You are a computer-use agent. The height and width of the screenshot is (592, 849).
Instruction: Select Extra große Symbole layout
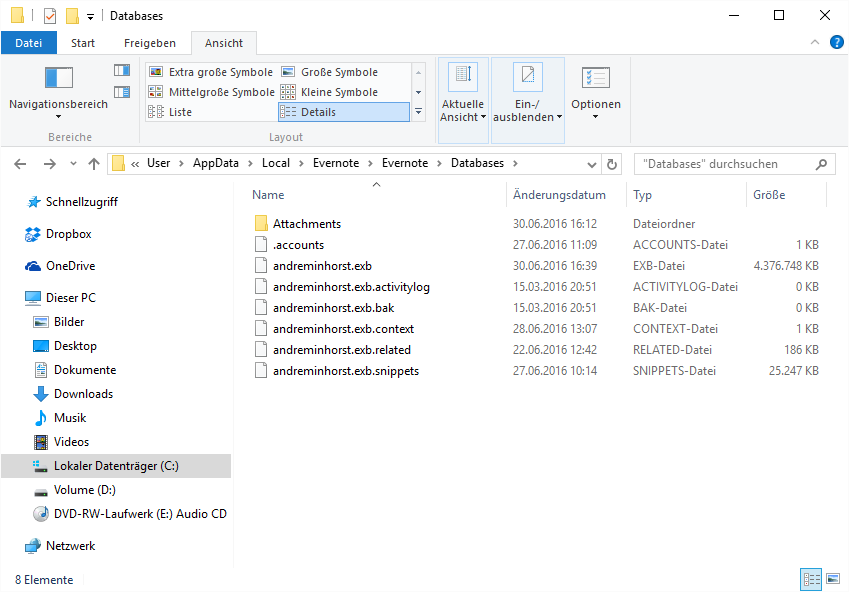point(211,72)
